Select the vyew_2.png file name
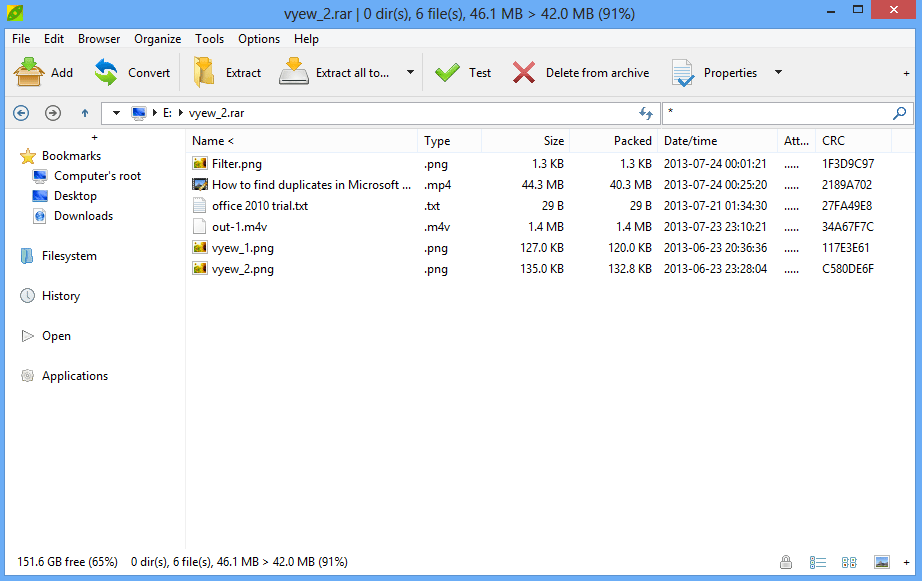Image resolution: width=922 pixels, height=581 pixels. tap(243, 269)
